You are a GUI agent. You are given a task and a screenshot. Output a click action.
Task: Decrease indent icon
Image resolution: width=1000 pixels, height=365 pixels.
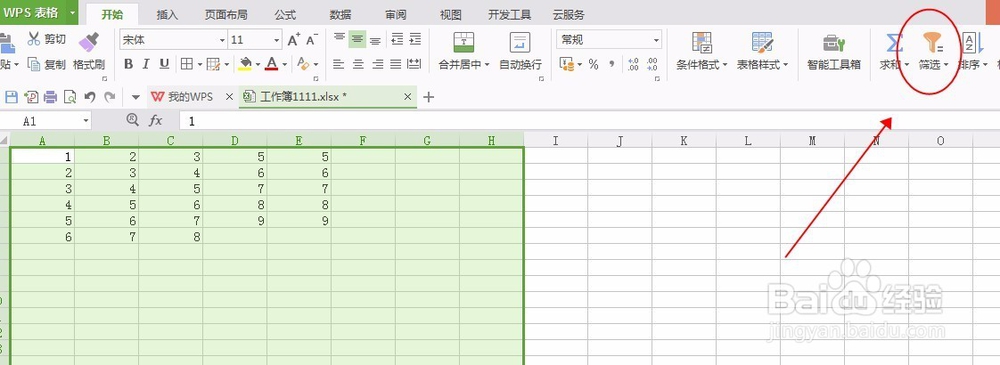pyautogui.click(x=397, y=40)
